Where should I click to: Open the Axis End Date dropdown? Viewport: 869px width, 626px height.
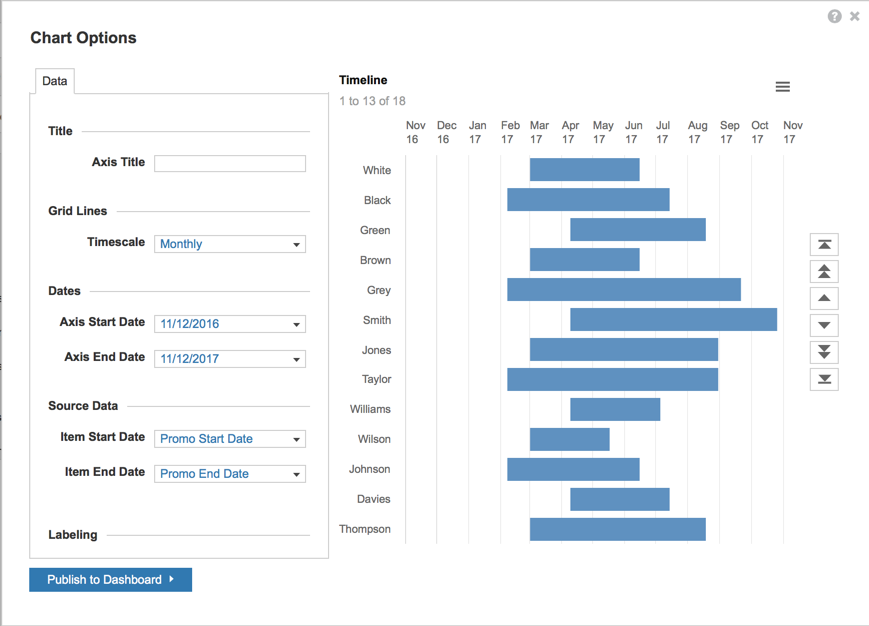pos(230,358)
